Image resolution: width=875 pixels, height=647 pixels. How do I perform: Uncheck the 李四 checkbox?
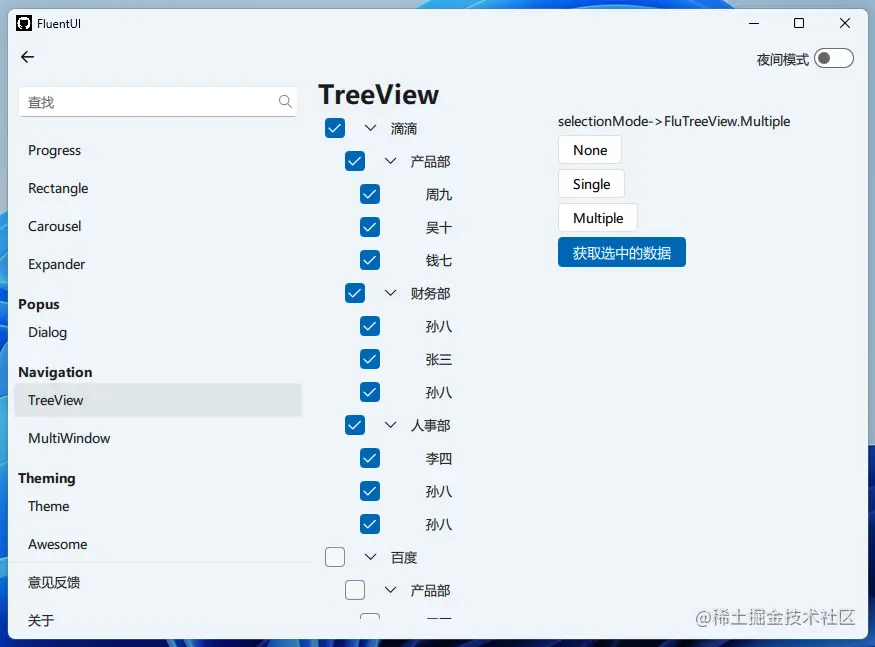[369, 458]
